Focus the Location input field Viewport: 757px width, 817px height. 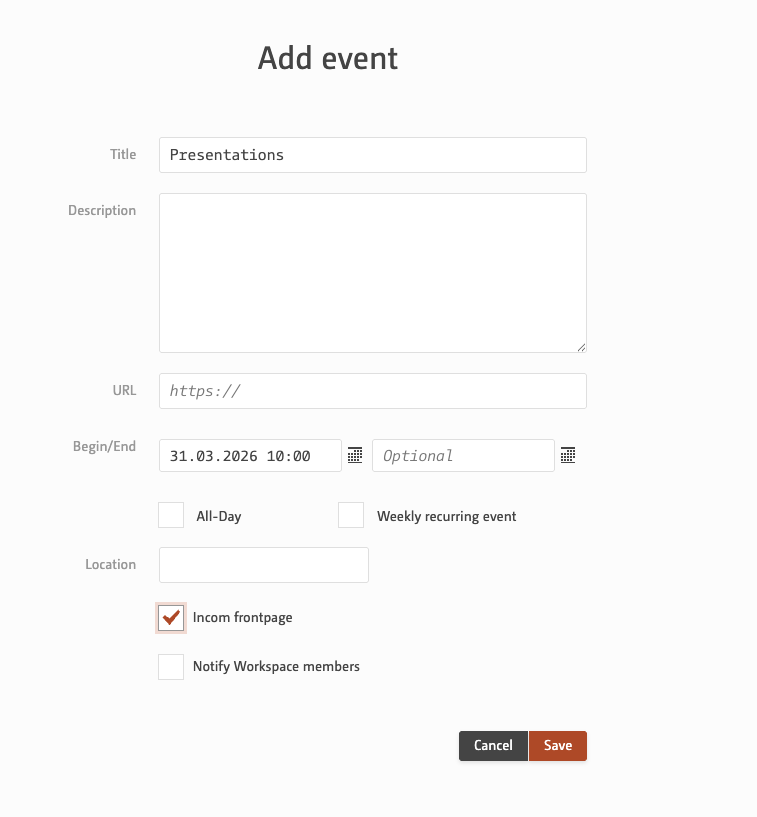point(264,565)
